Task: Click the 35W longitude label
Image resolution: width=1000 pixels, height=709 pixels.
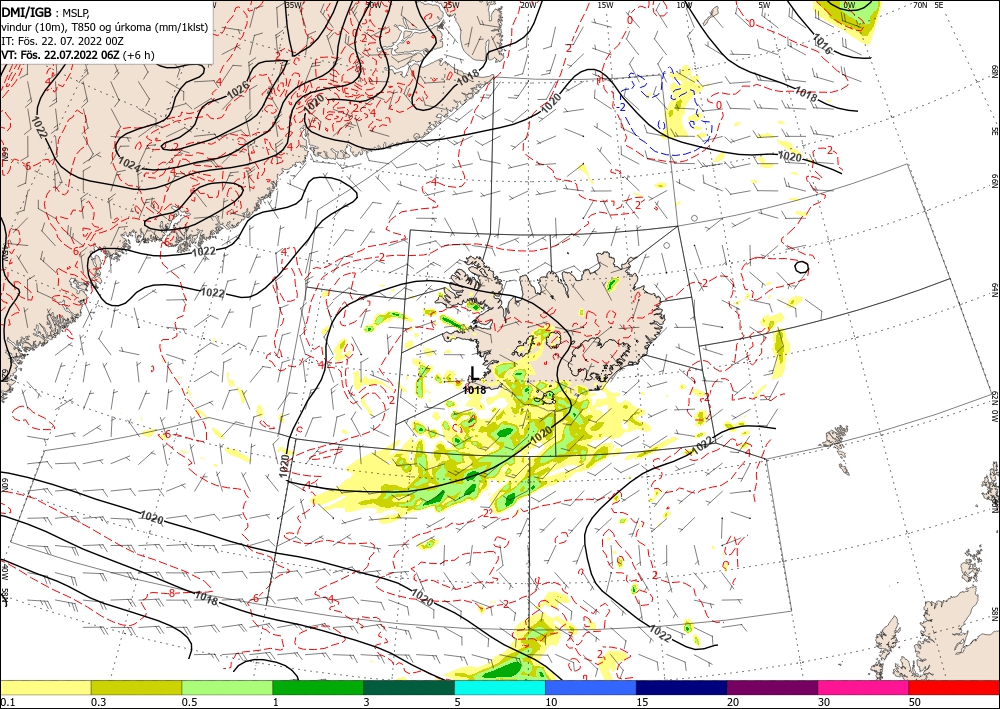Action: pos(293,5)
